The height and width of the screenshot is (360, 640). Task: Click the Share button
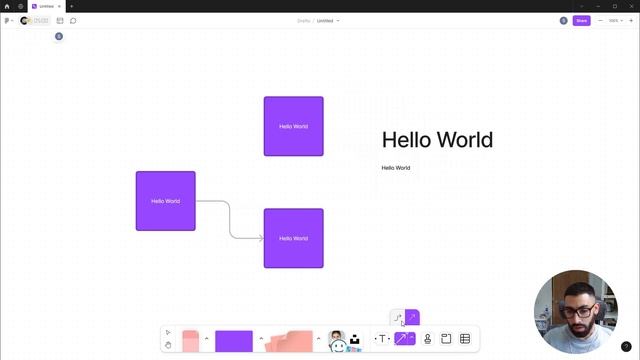(582, 20)
